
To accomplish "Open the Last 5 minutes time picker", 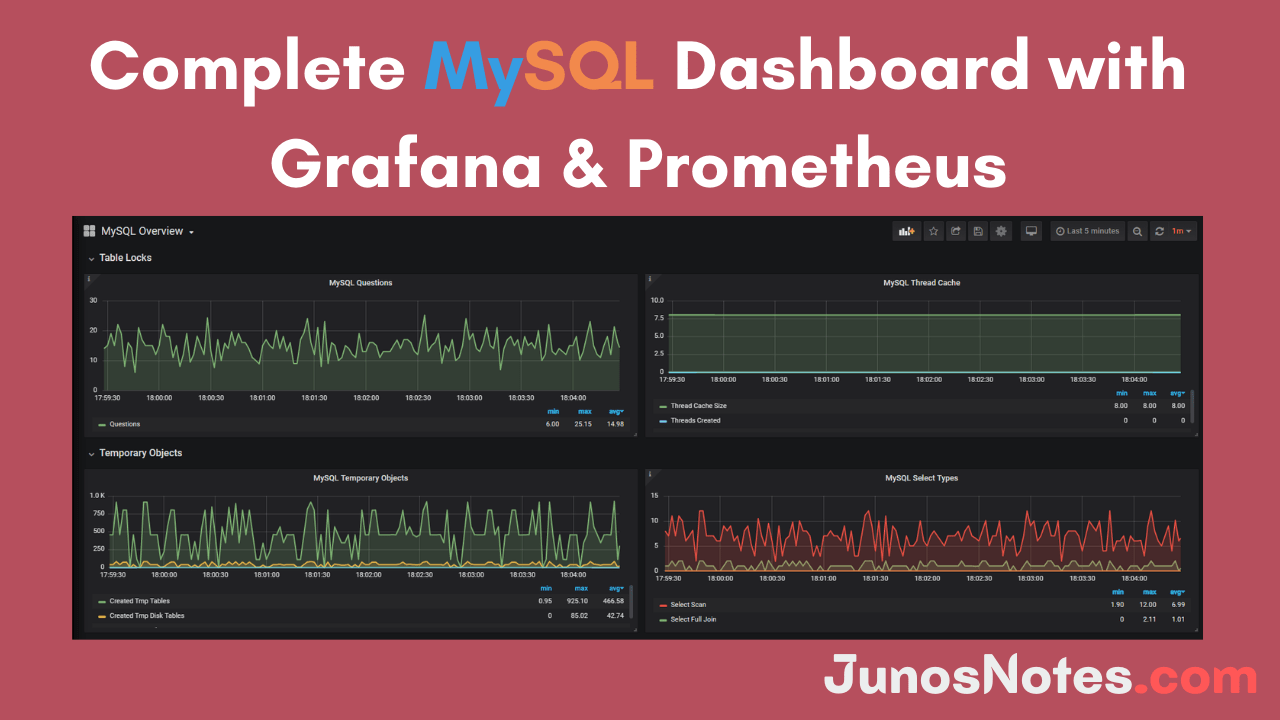I will click(1088, 231).
